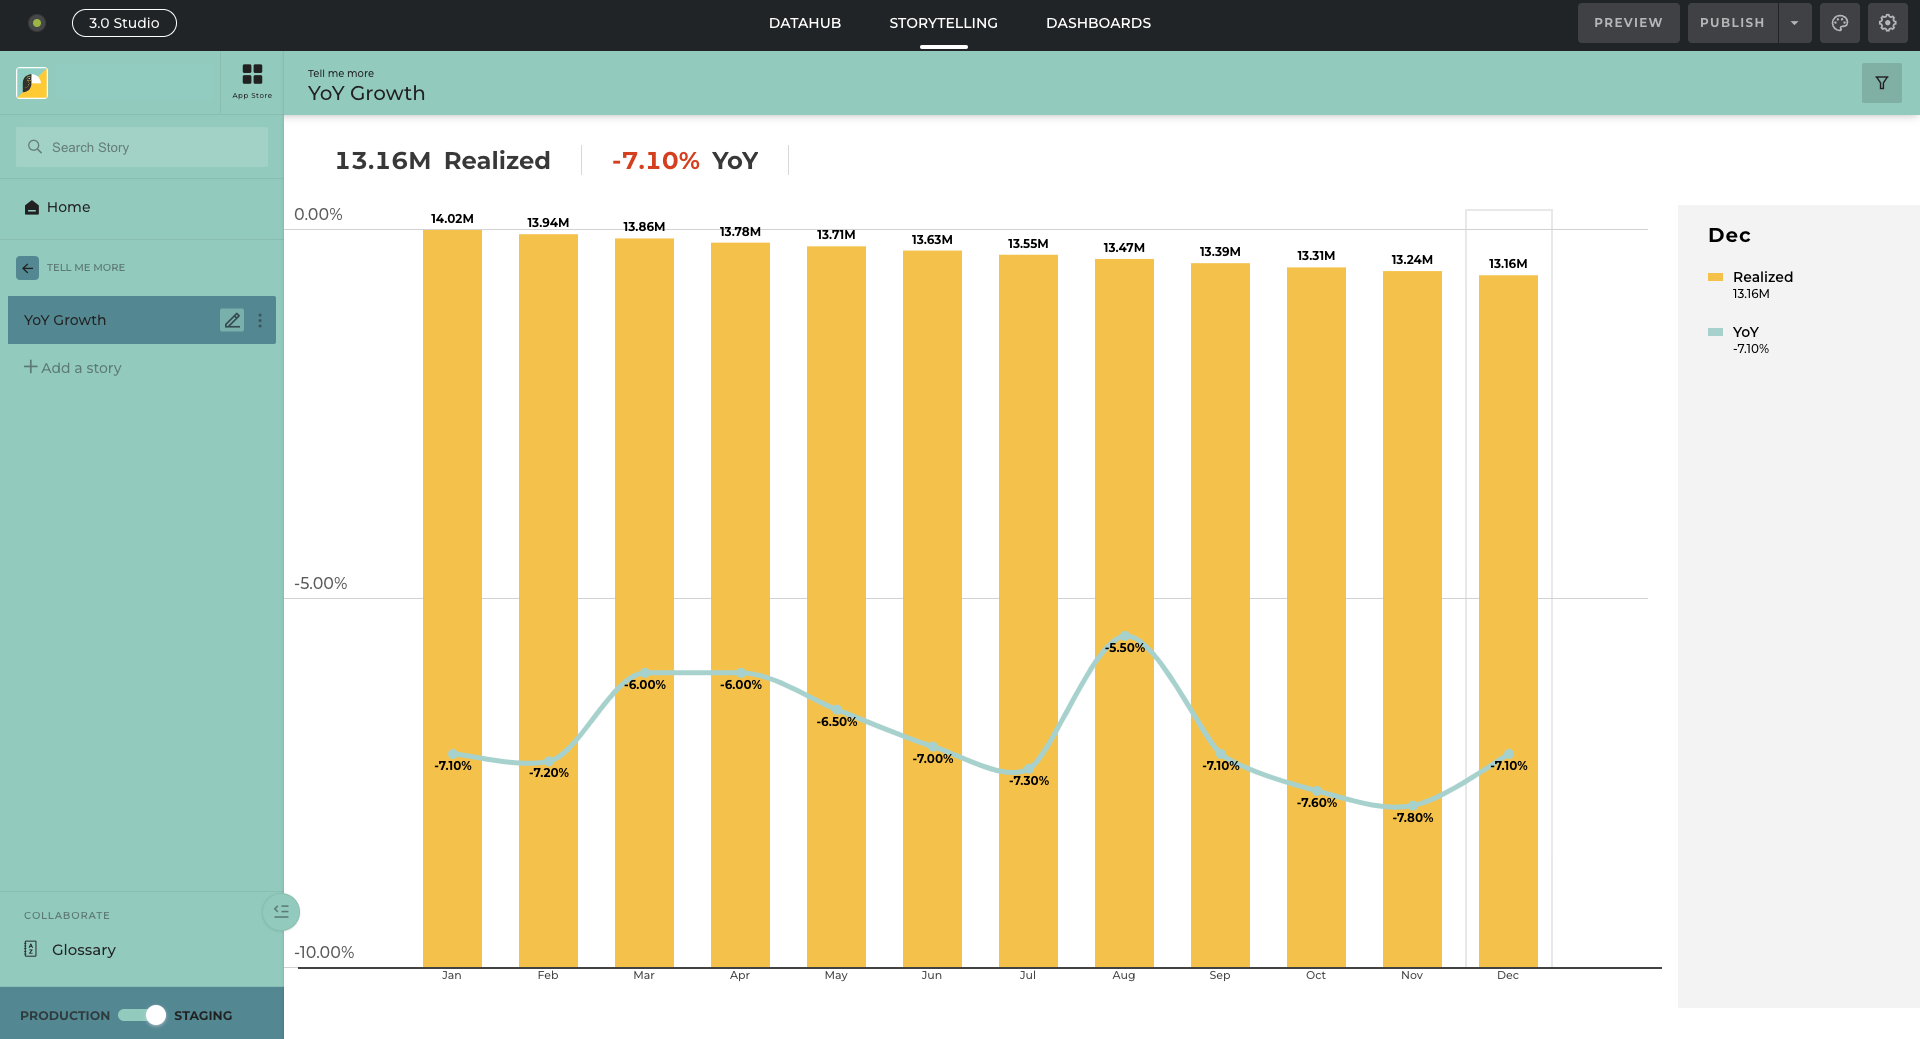Toggle the Realized series in legend
The image size is (1920, 1039).
tap(1761, 277)
